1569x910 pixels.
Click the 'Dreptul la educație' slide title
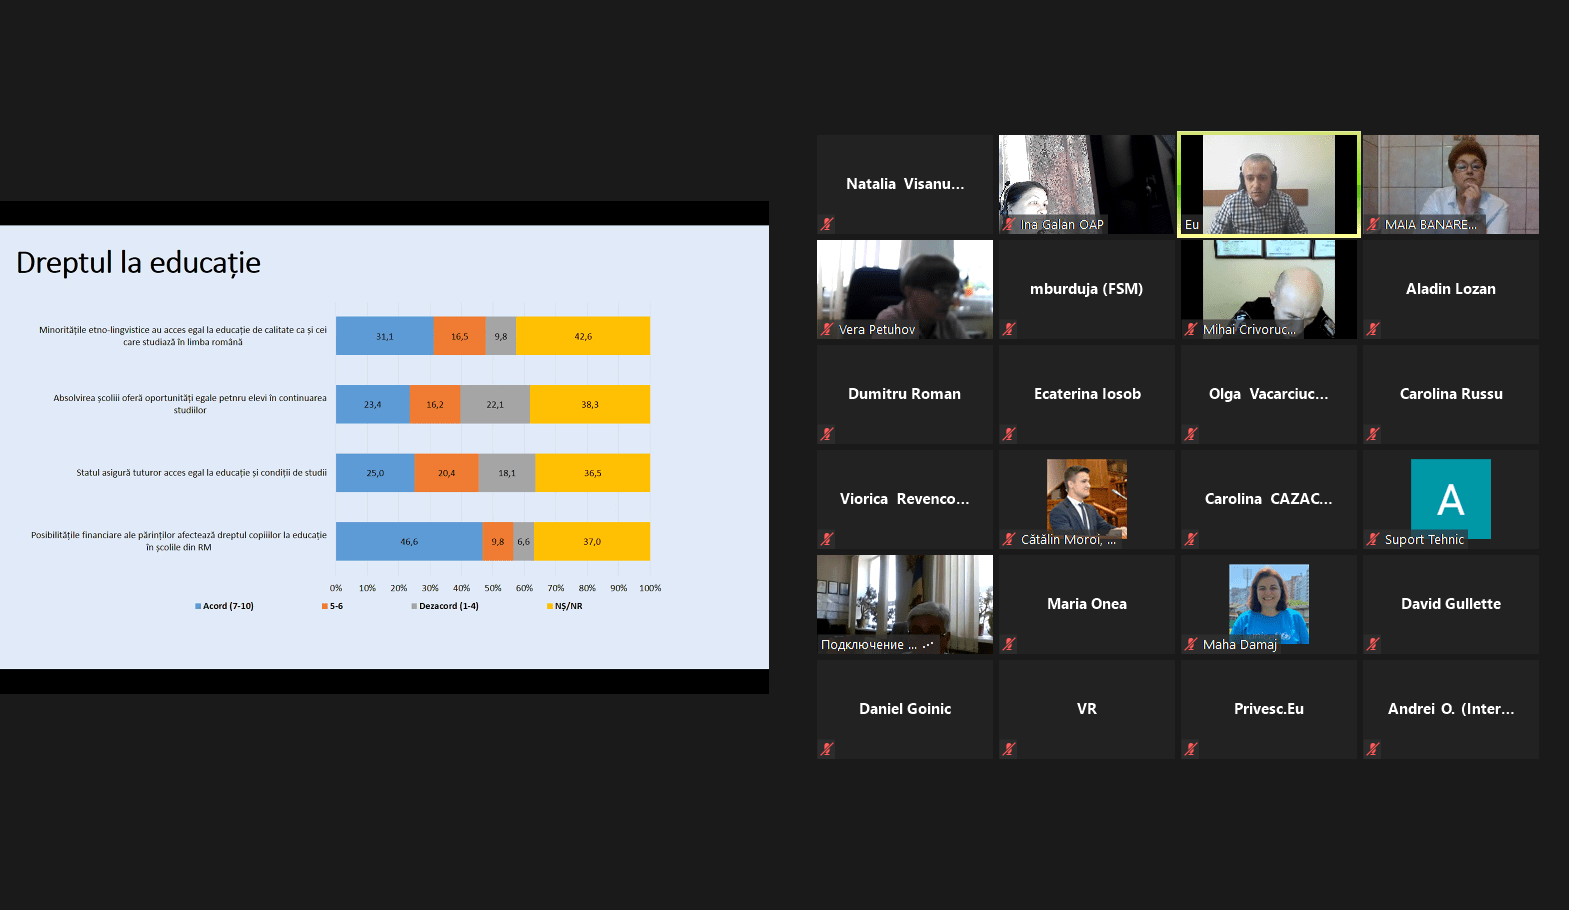138,263
